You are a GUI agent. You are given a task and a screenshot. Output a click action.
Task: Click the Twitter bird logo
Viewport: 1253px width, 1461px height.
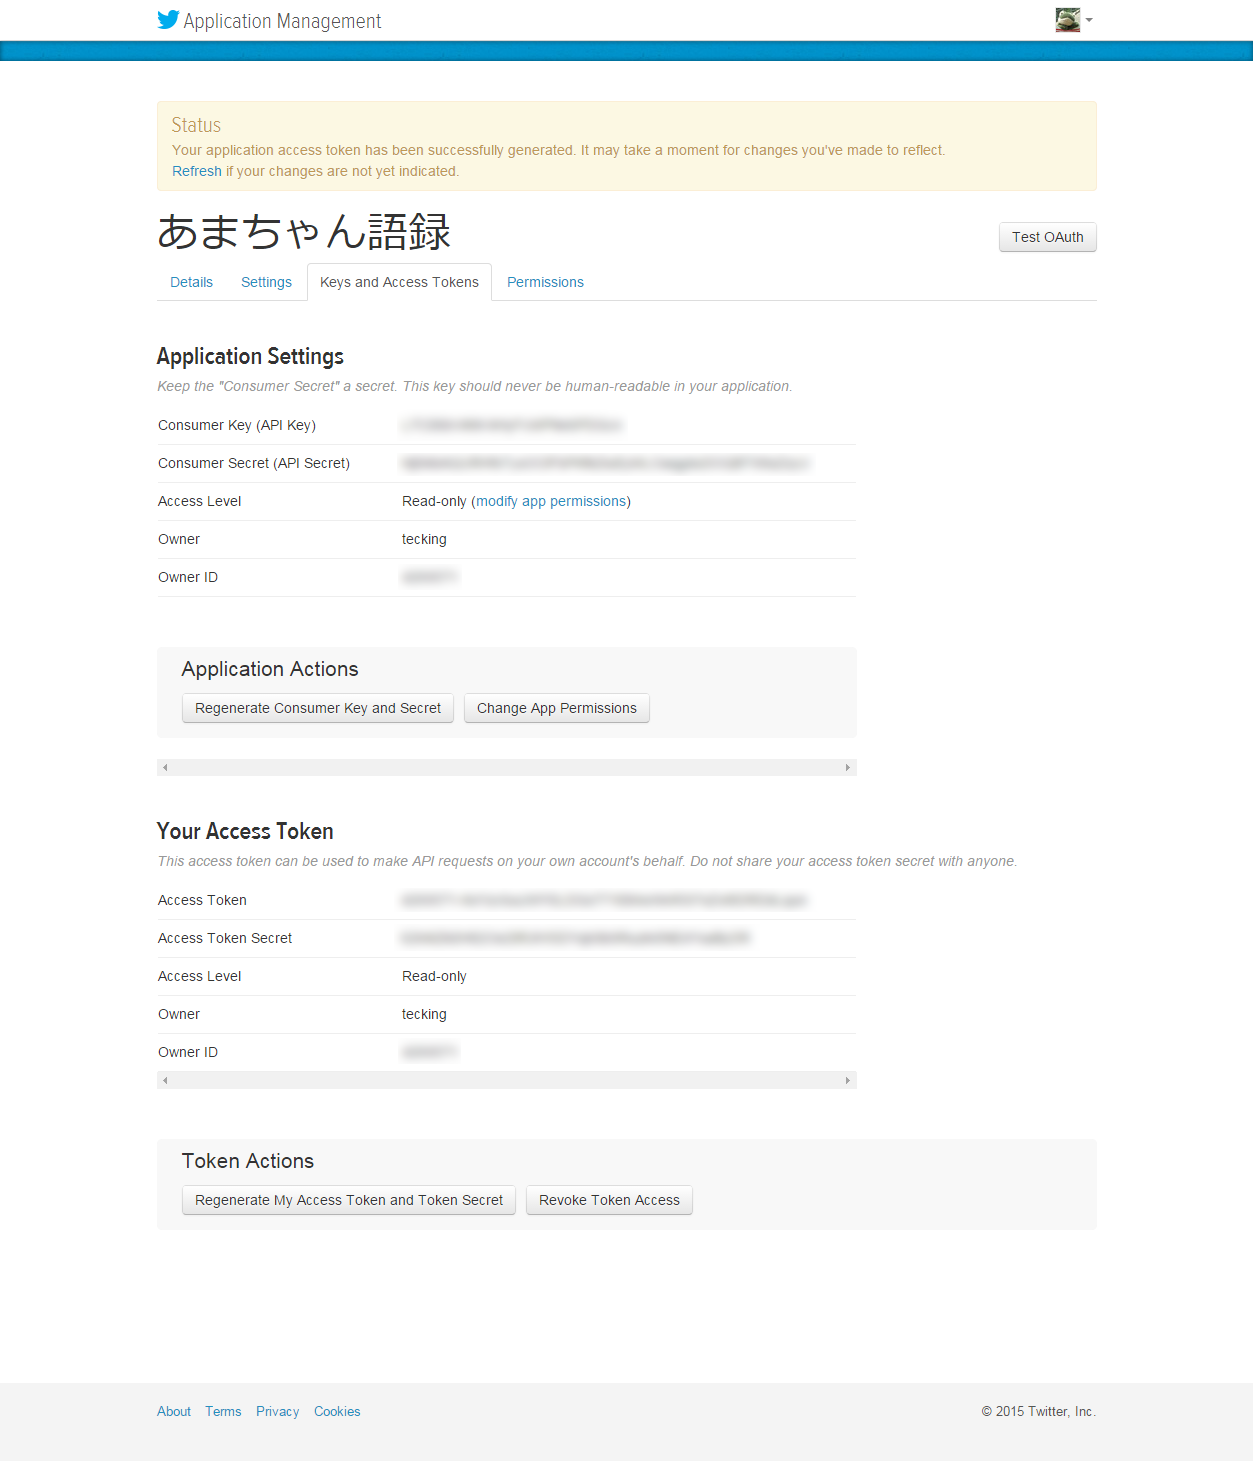click(x=168, y=20)
